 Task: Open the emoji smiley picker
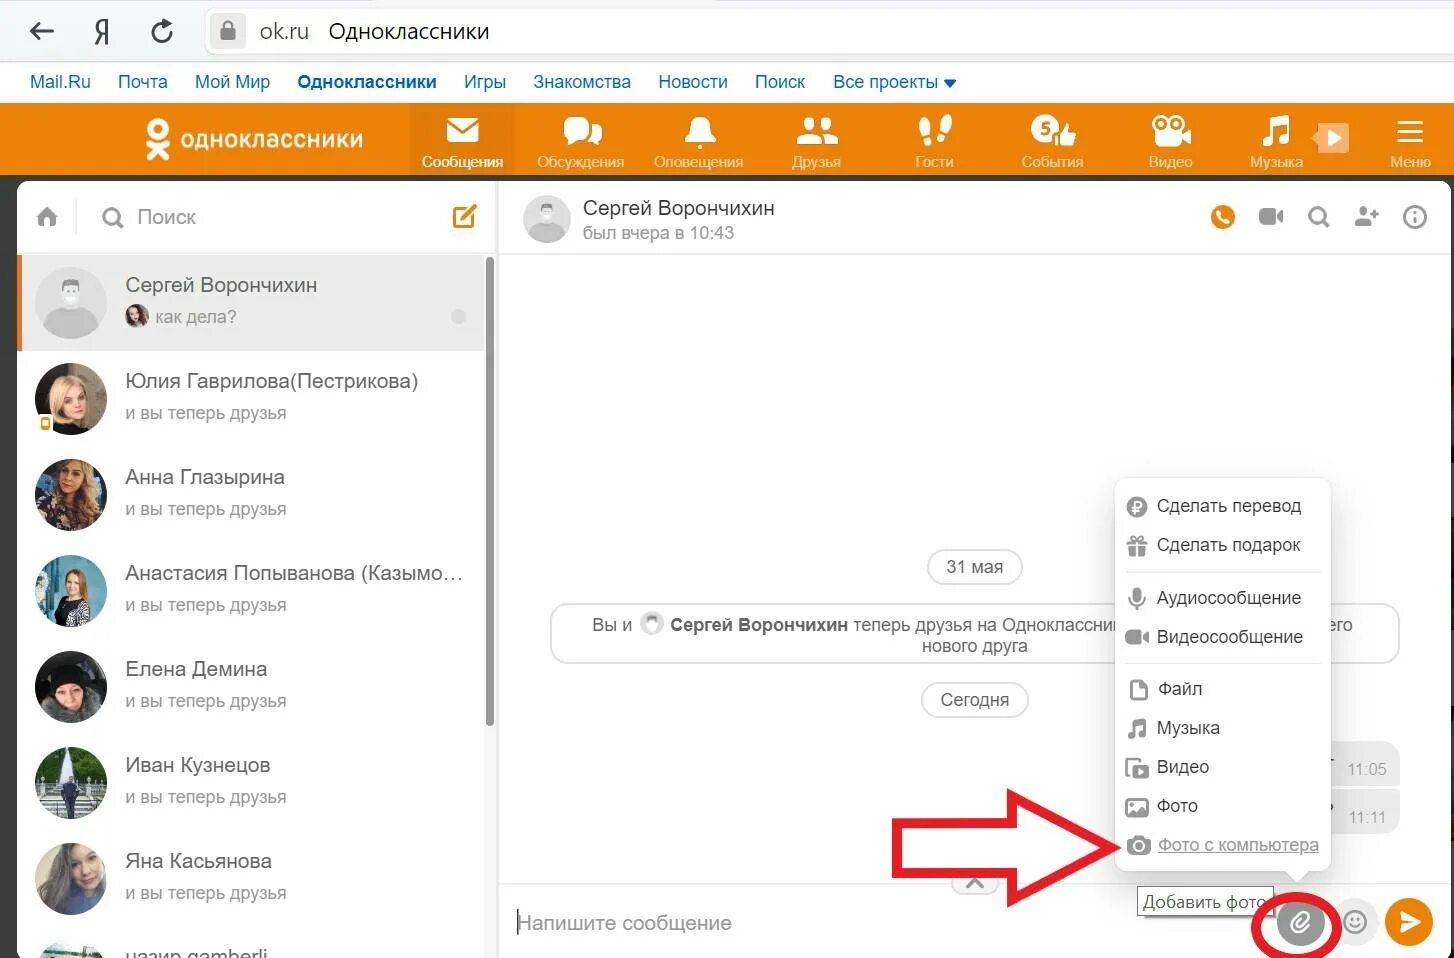(x=1355, y=922)
